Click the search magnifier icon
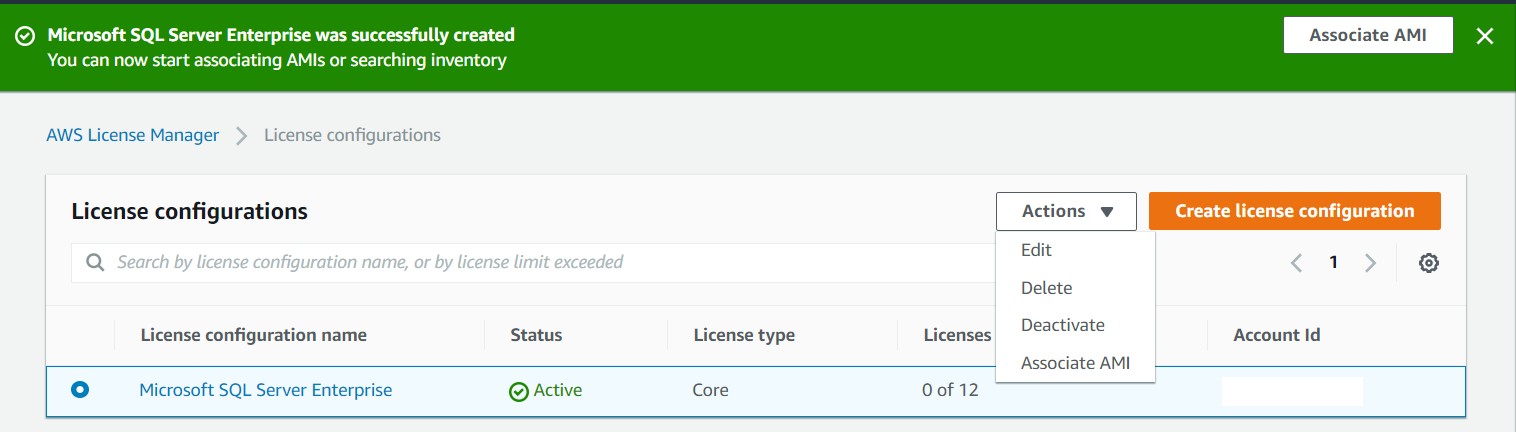The width and height of the screenshot is (1516, 432). (96, 263)
